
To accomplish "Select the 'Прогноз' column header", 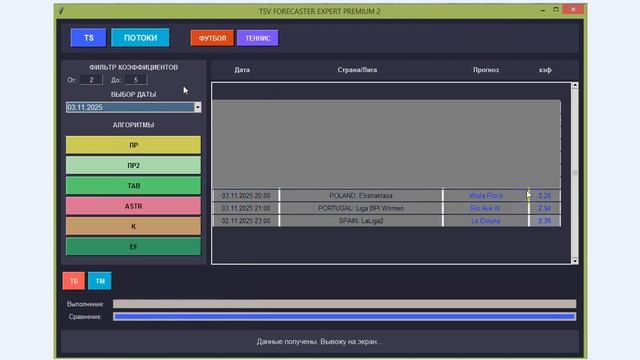I will (x=486, y=70).
